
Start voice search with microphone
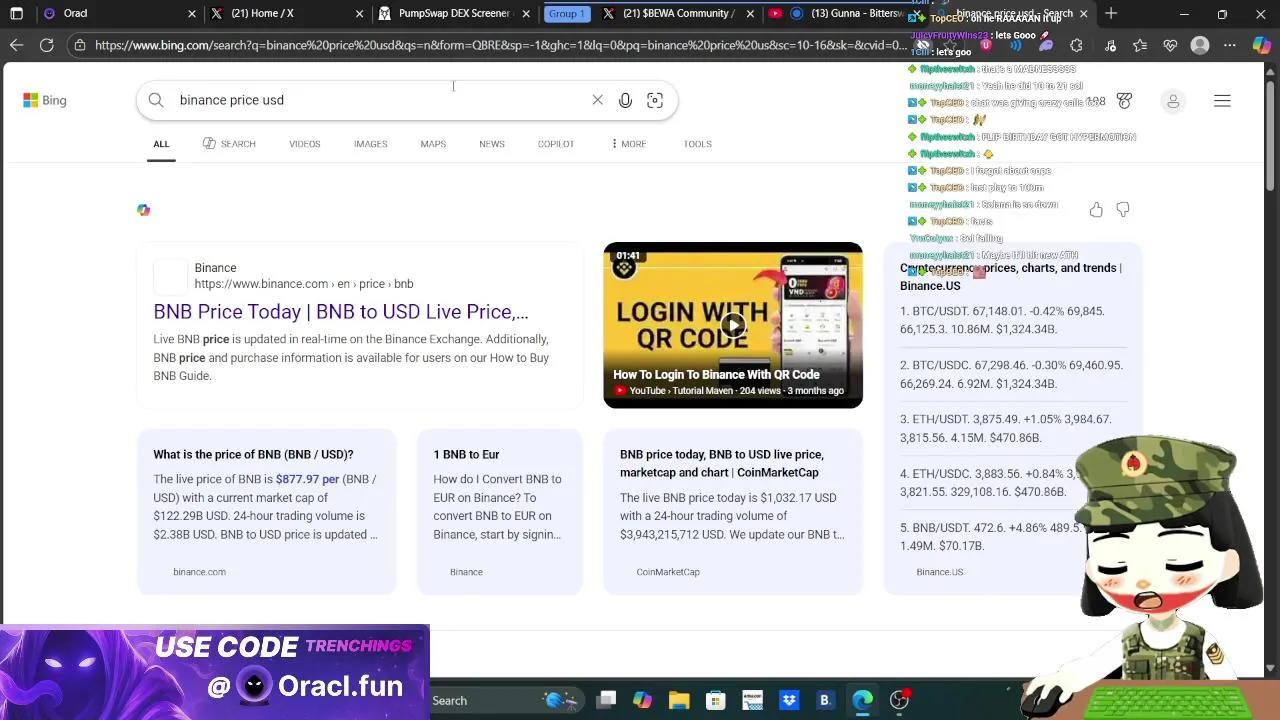(x=625, y=100)
